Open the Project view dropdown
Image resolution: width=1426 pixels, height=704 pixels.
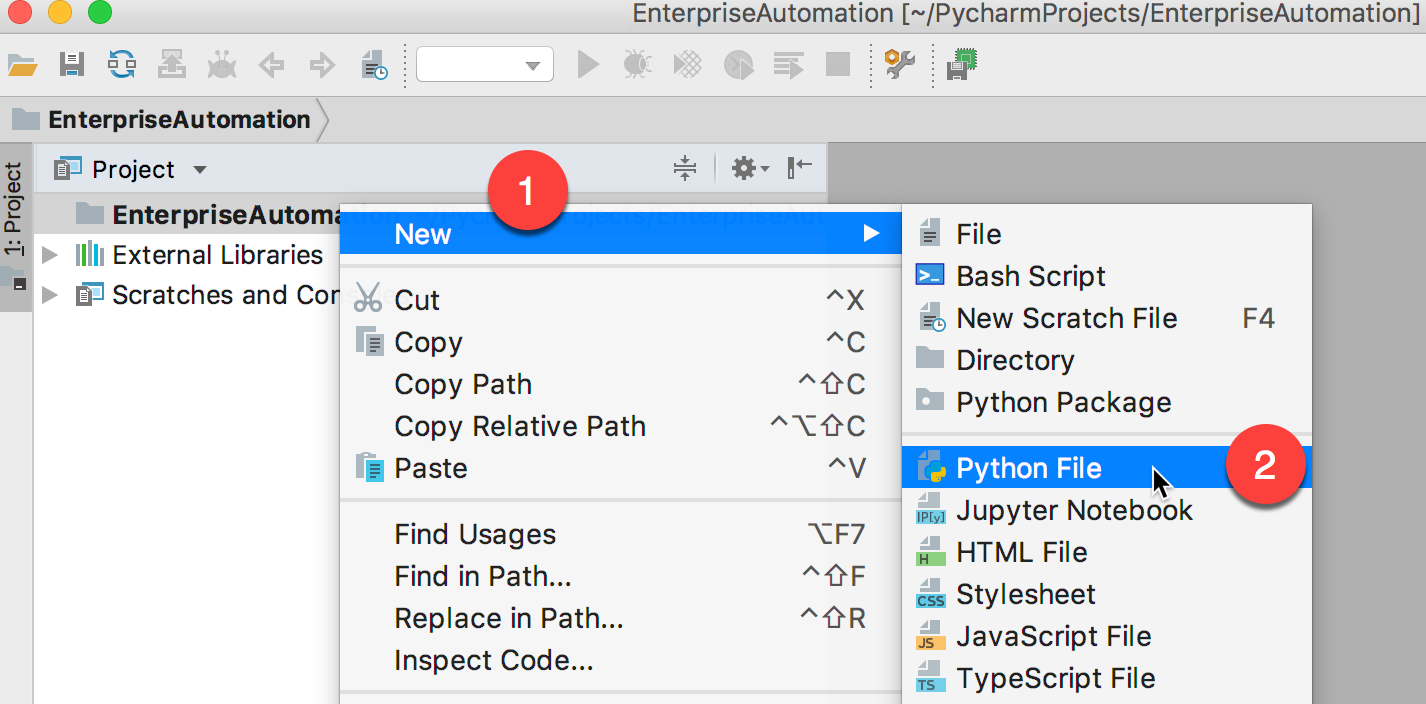pyautogui.click(x=200, y=170)
